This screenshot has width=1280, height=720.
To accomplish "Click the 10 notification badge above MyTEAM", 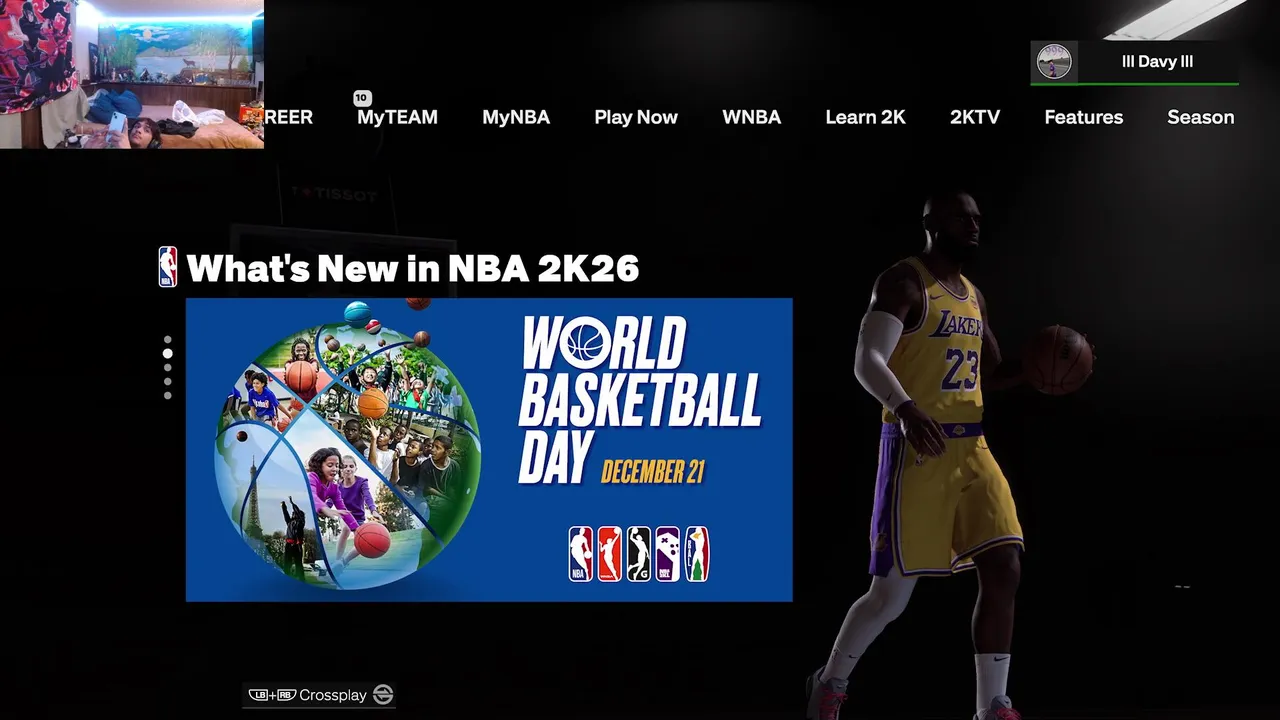I will [362, 98].
